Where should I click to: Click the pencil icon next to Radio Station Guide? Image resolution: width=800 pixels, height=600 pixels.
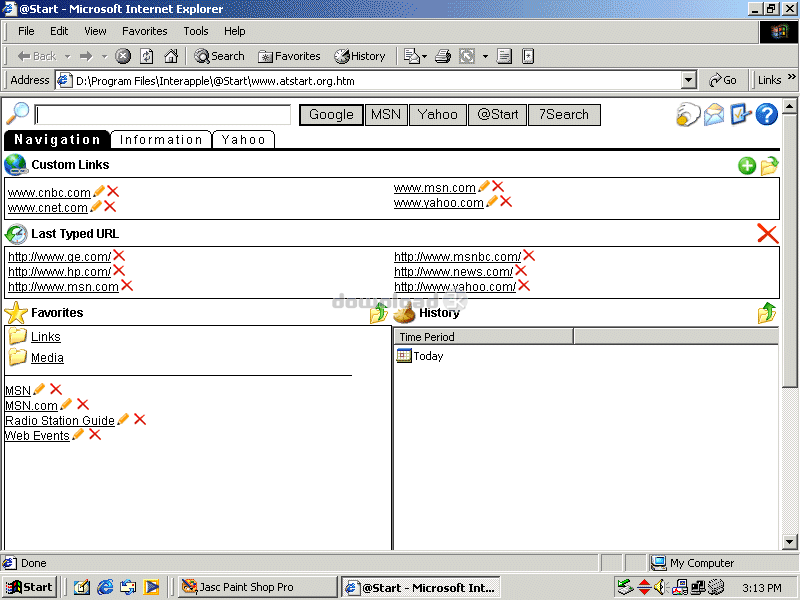click(124, 420)
